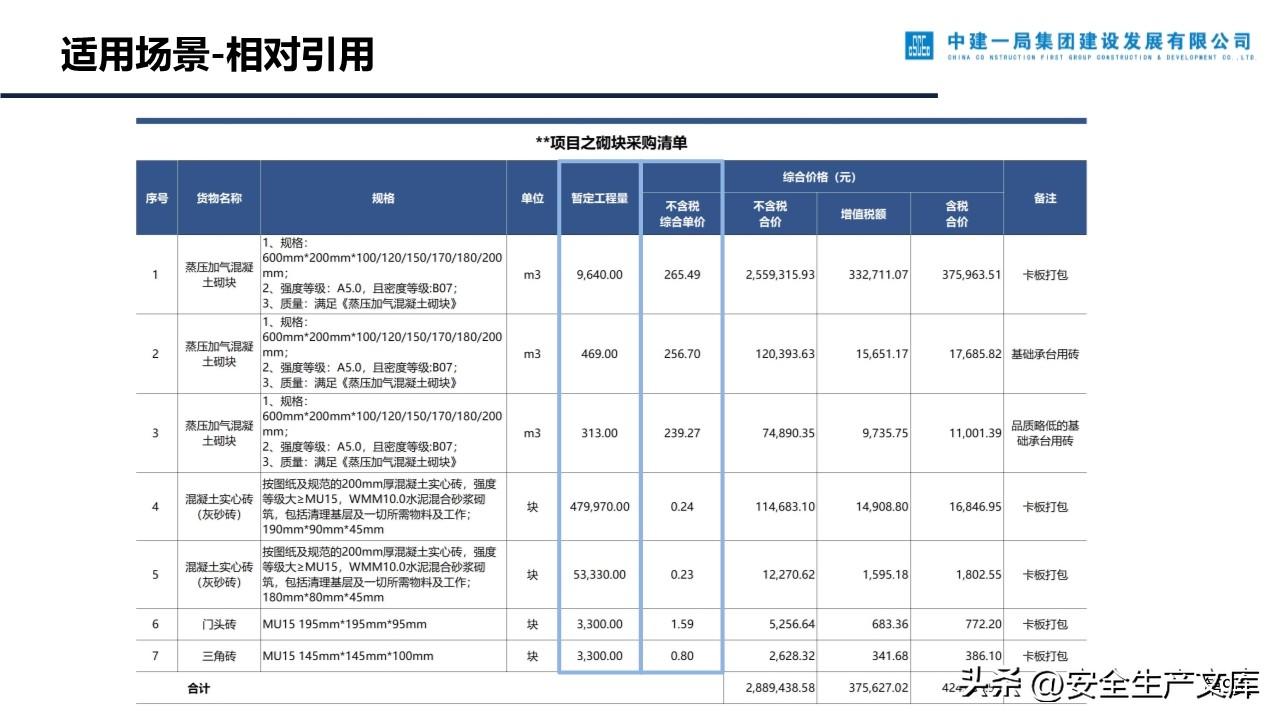Select total cell 772.20
Viewport: 1280px width, 720px height.
pyautogui.click(x=984, y=624)
